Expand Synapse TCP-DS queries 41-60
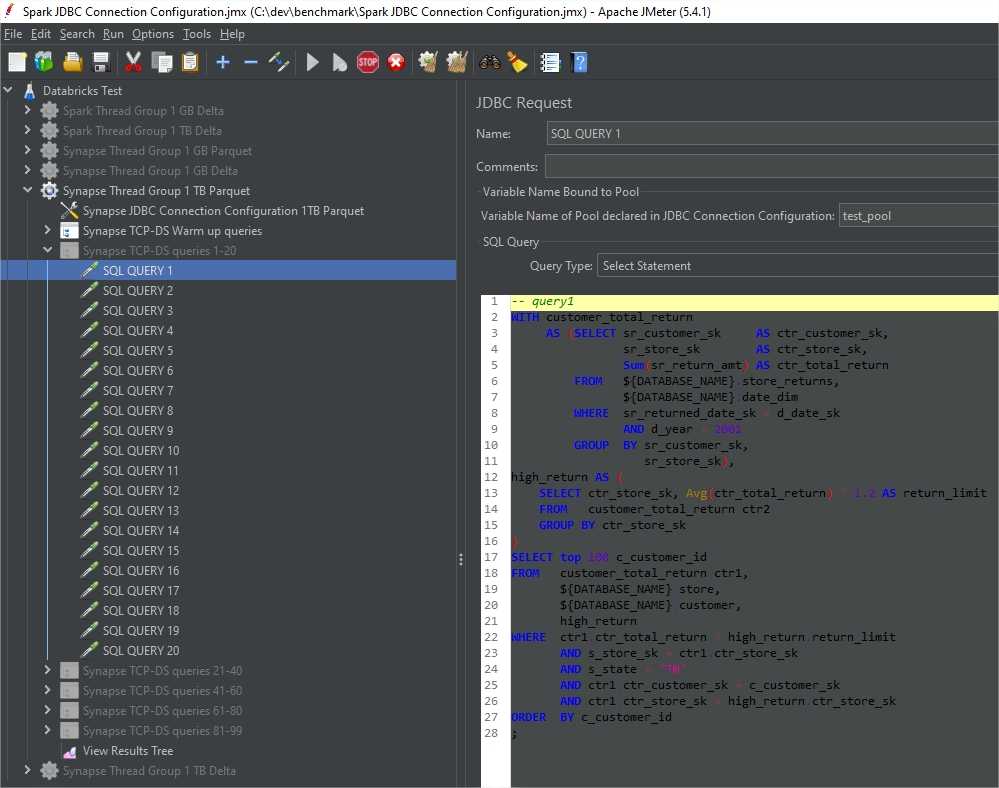This screenshot has width=999, height=788. tap(48, 690)
